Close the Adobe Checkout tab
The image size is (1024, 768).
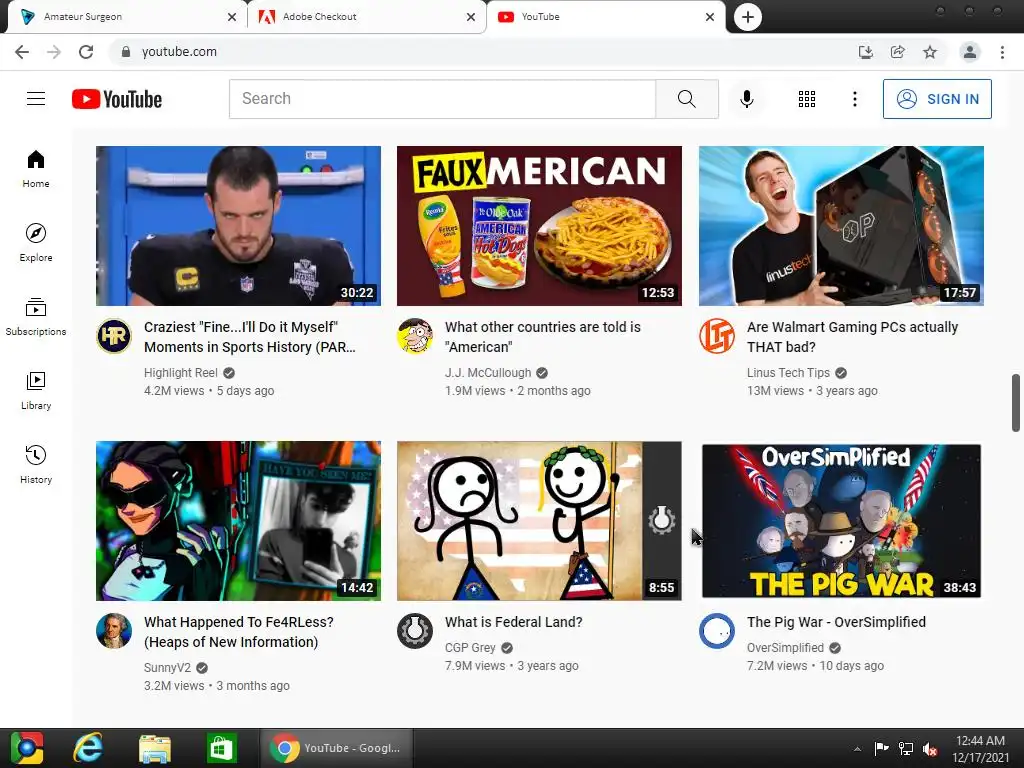pos(471,17)
